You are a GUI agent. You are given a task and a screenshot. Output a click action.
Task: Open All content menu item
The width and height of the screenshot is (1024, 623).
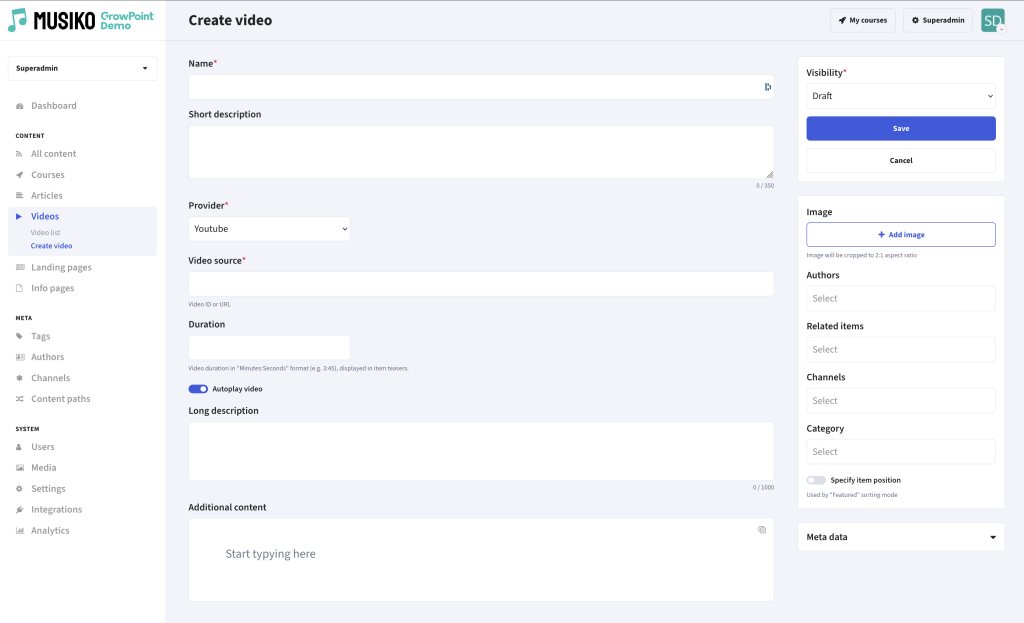click(54, 154)
